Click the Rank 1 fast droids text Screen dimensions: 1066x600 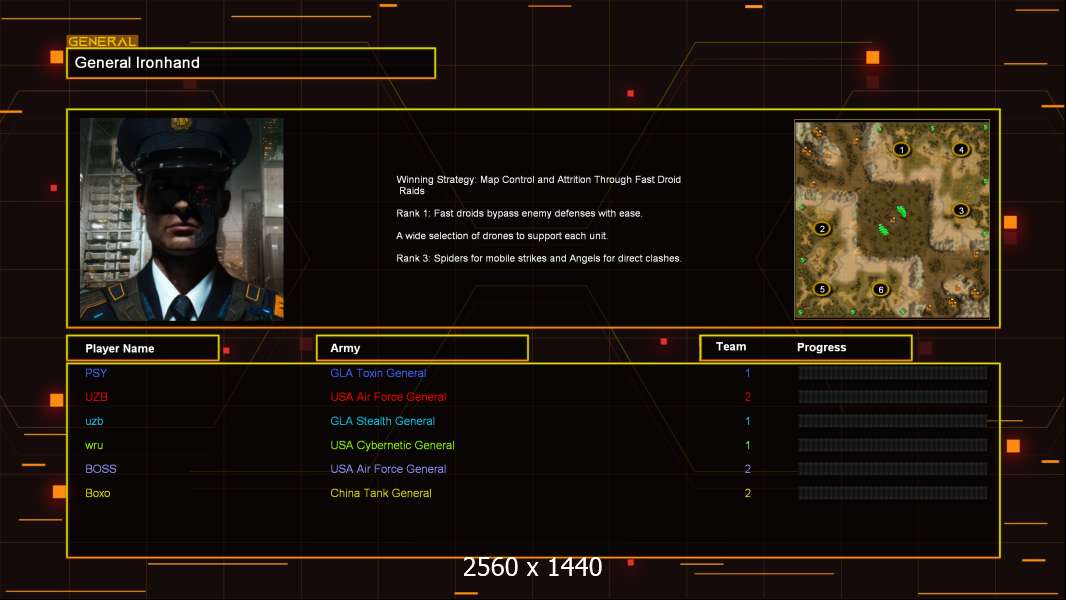click(x=519, y=213)
